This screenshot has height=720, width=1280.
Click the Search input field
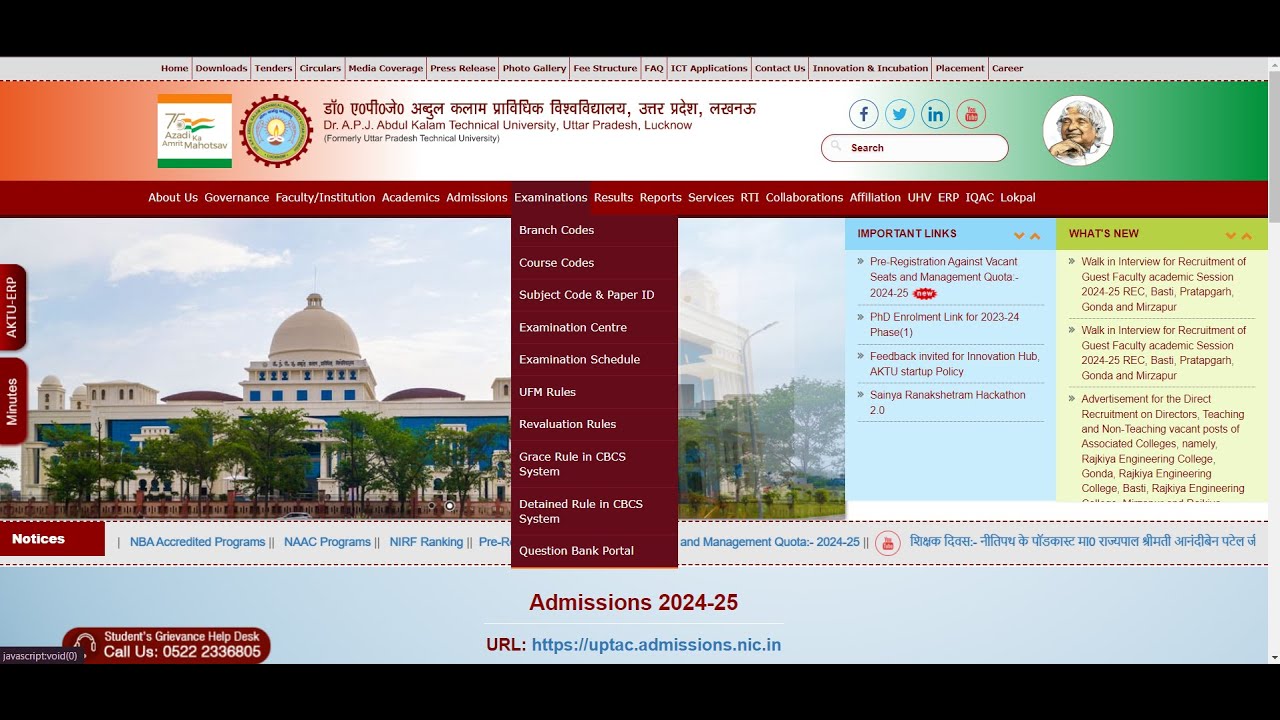[914, 148]
